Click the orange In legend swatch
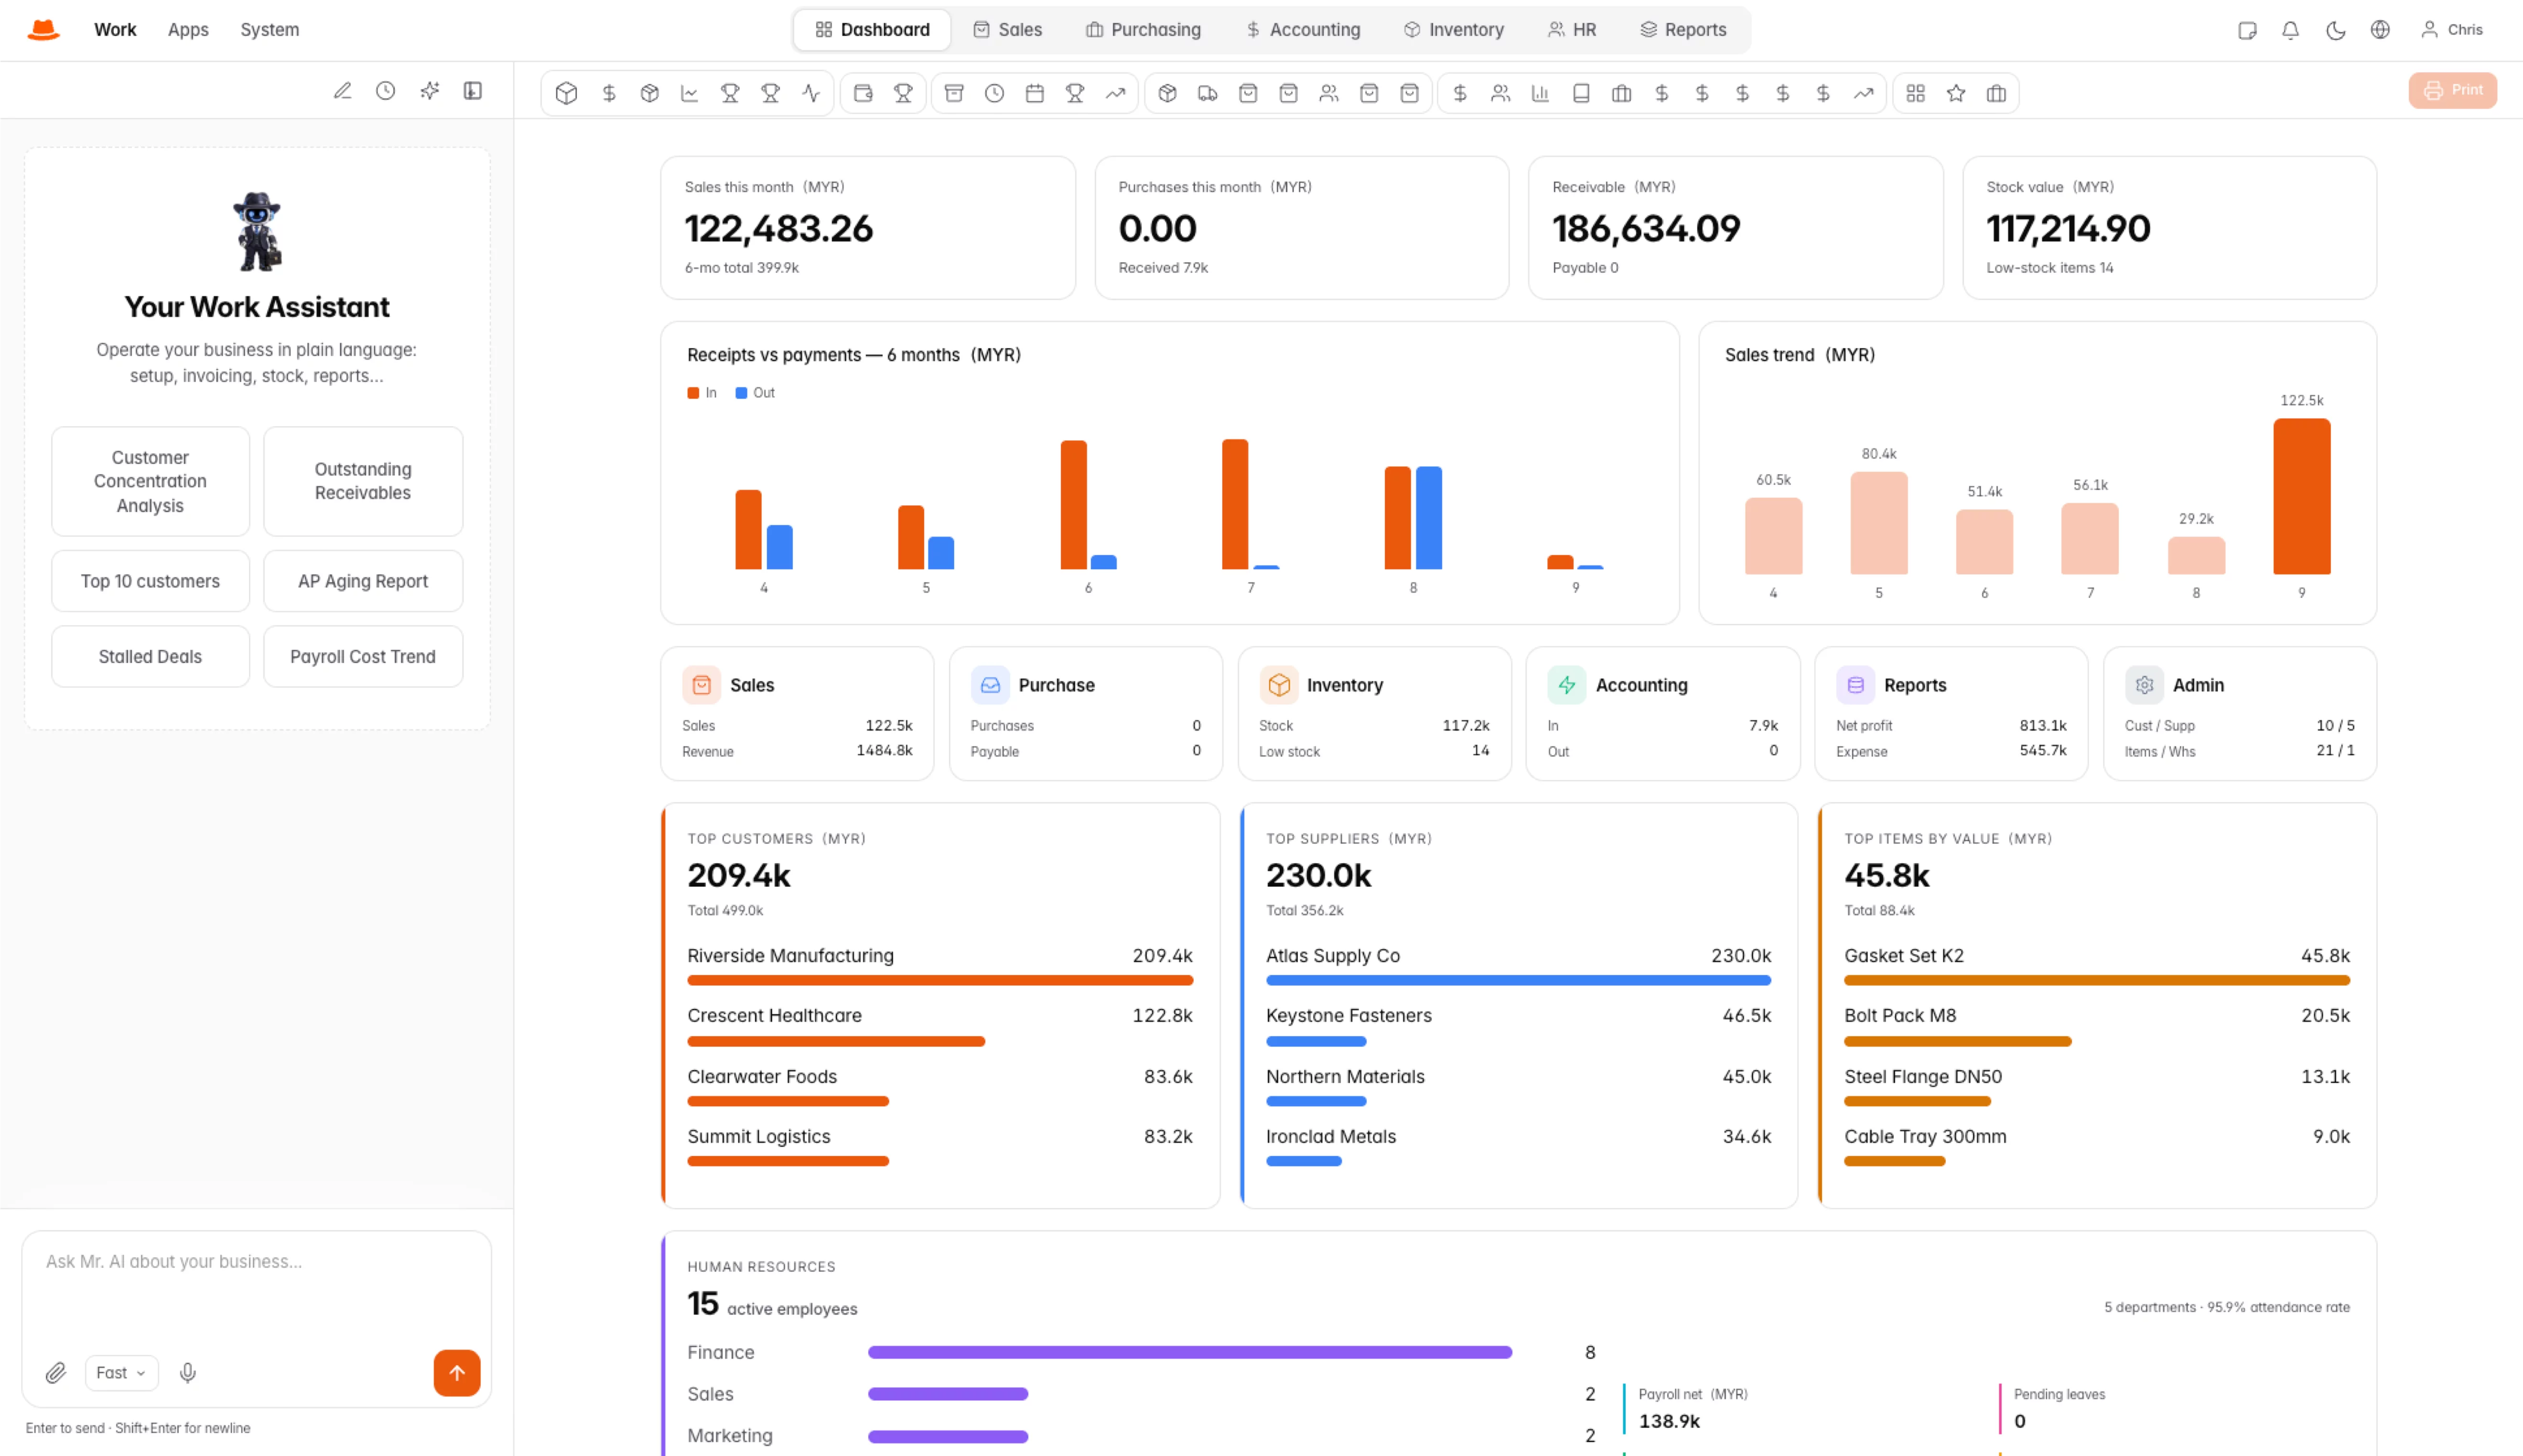Viewport: 2523px width, 1456px height. coord(693,393)
